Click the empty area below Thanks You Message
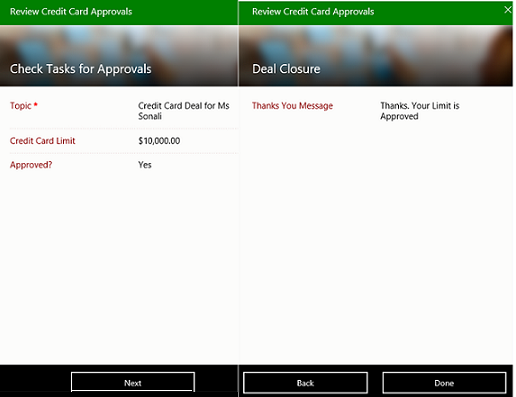Viewport: 516px width, 397px height. pos(376,240)
